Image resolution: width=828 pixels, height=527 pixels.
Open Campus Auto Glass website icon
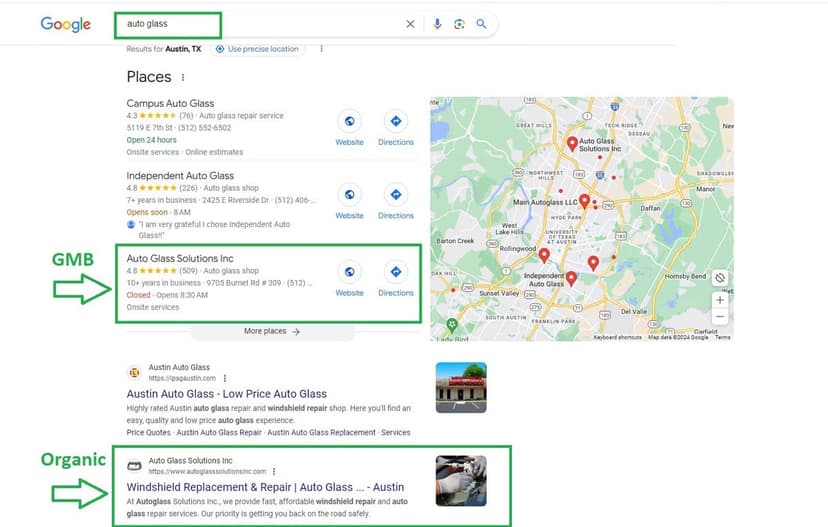point(349,121)
